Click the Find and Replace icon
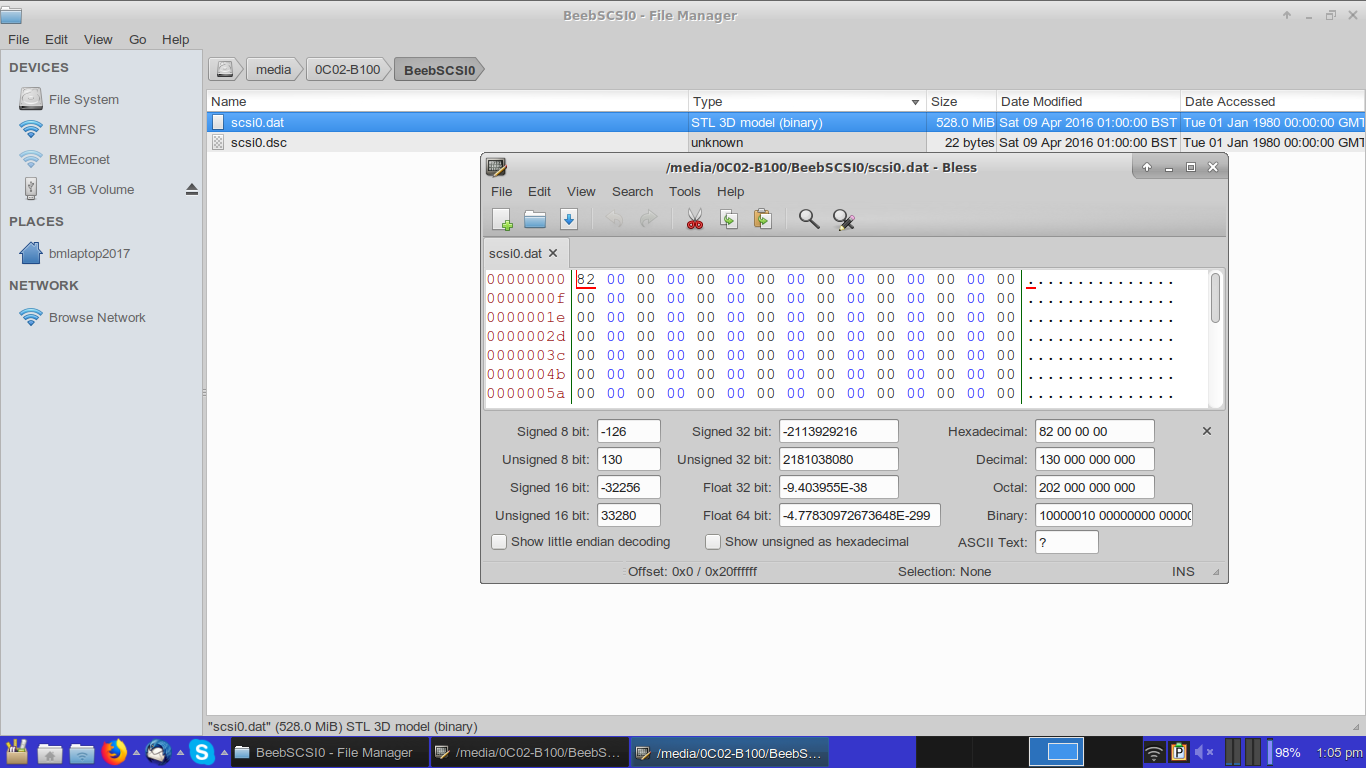1366x768 pixels. point(843,220)
